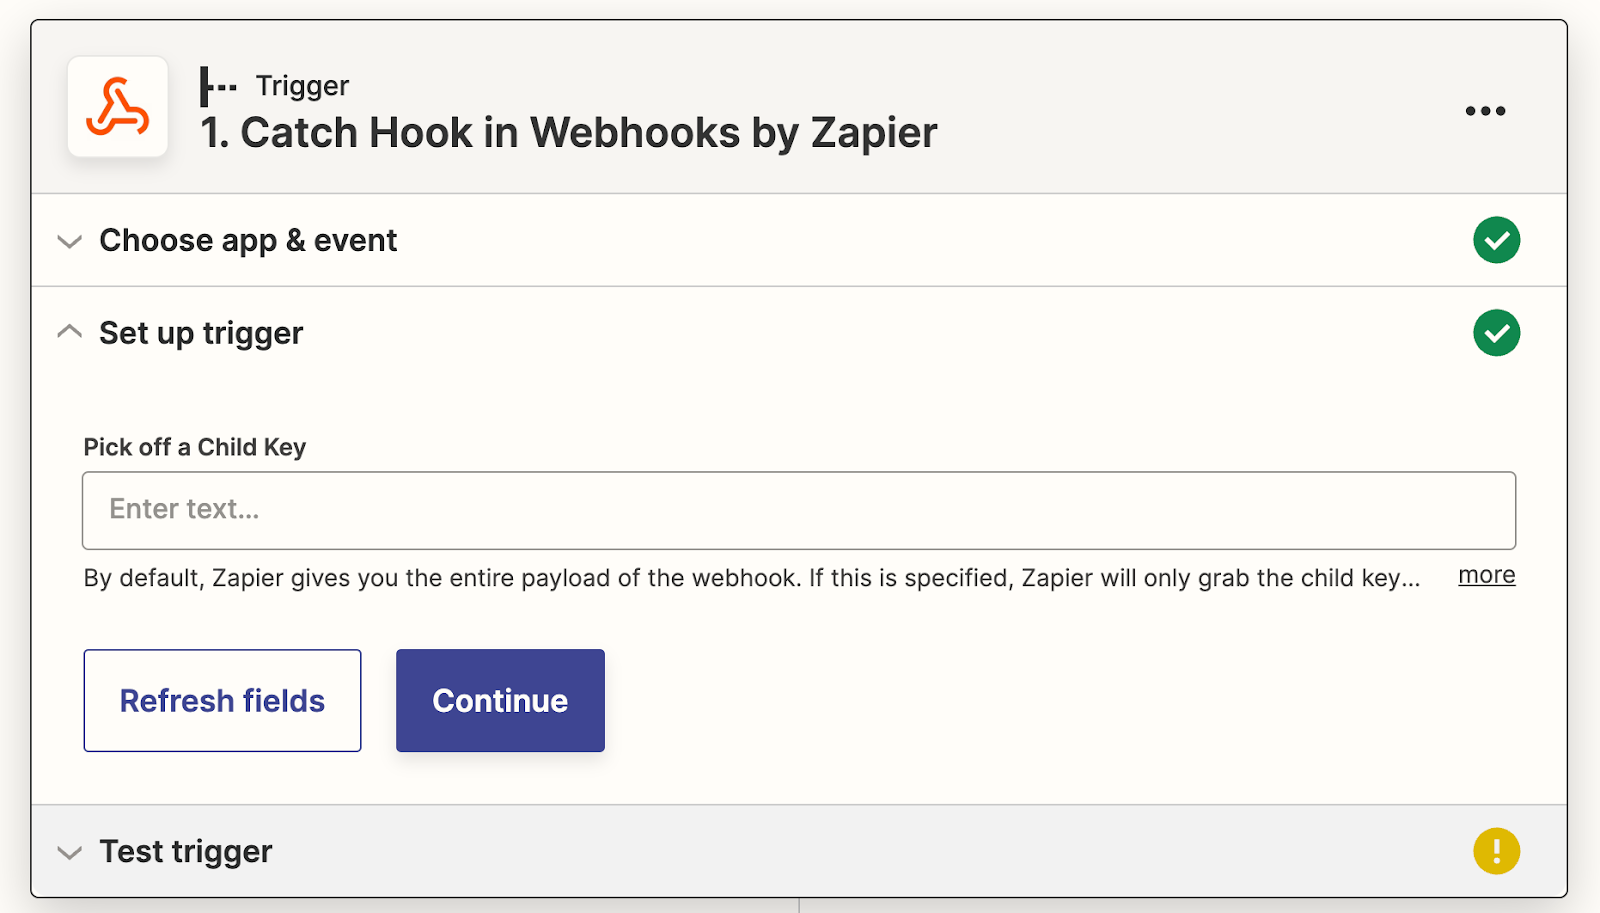The image size is (1600, 913).
Task: Click the trigger step flag icon
Action: tap(216, 86)
